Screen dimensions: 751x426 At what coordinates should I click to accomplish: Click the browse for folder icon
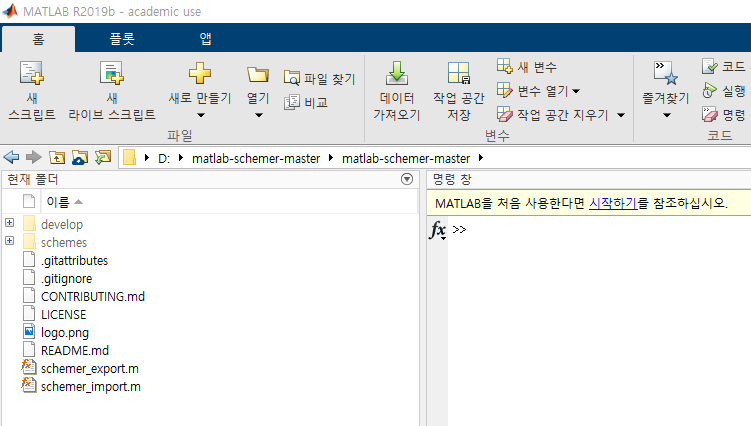click(x=80, y=157)
